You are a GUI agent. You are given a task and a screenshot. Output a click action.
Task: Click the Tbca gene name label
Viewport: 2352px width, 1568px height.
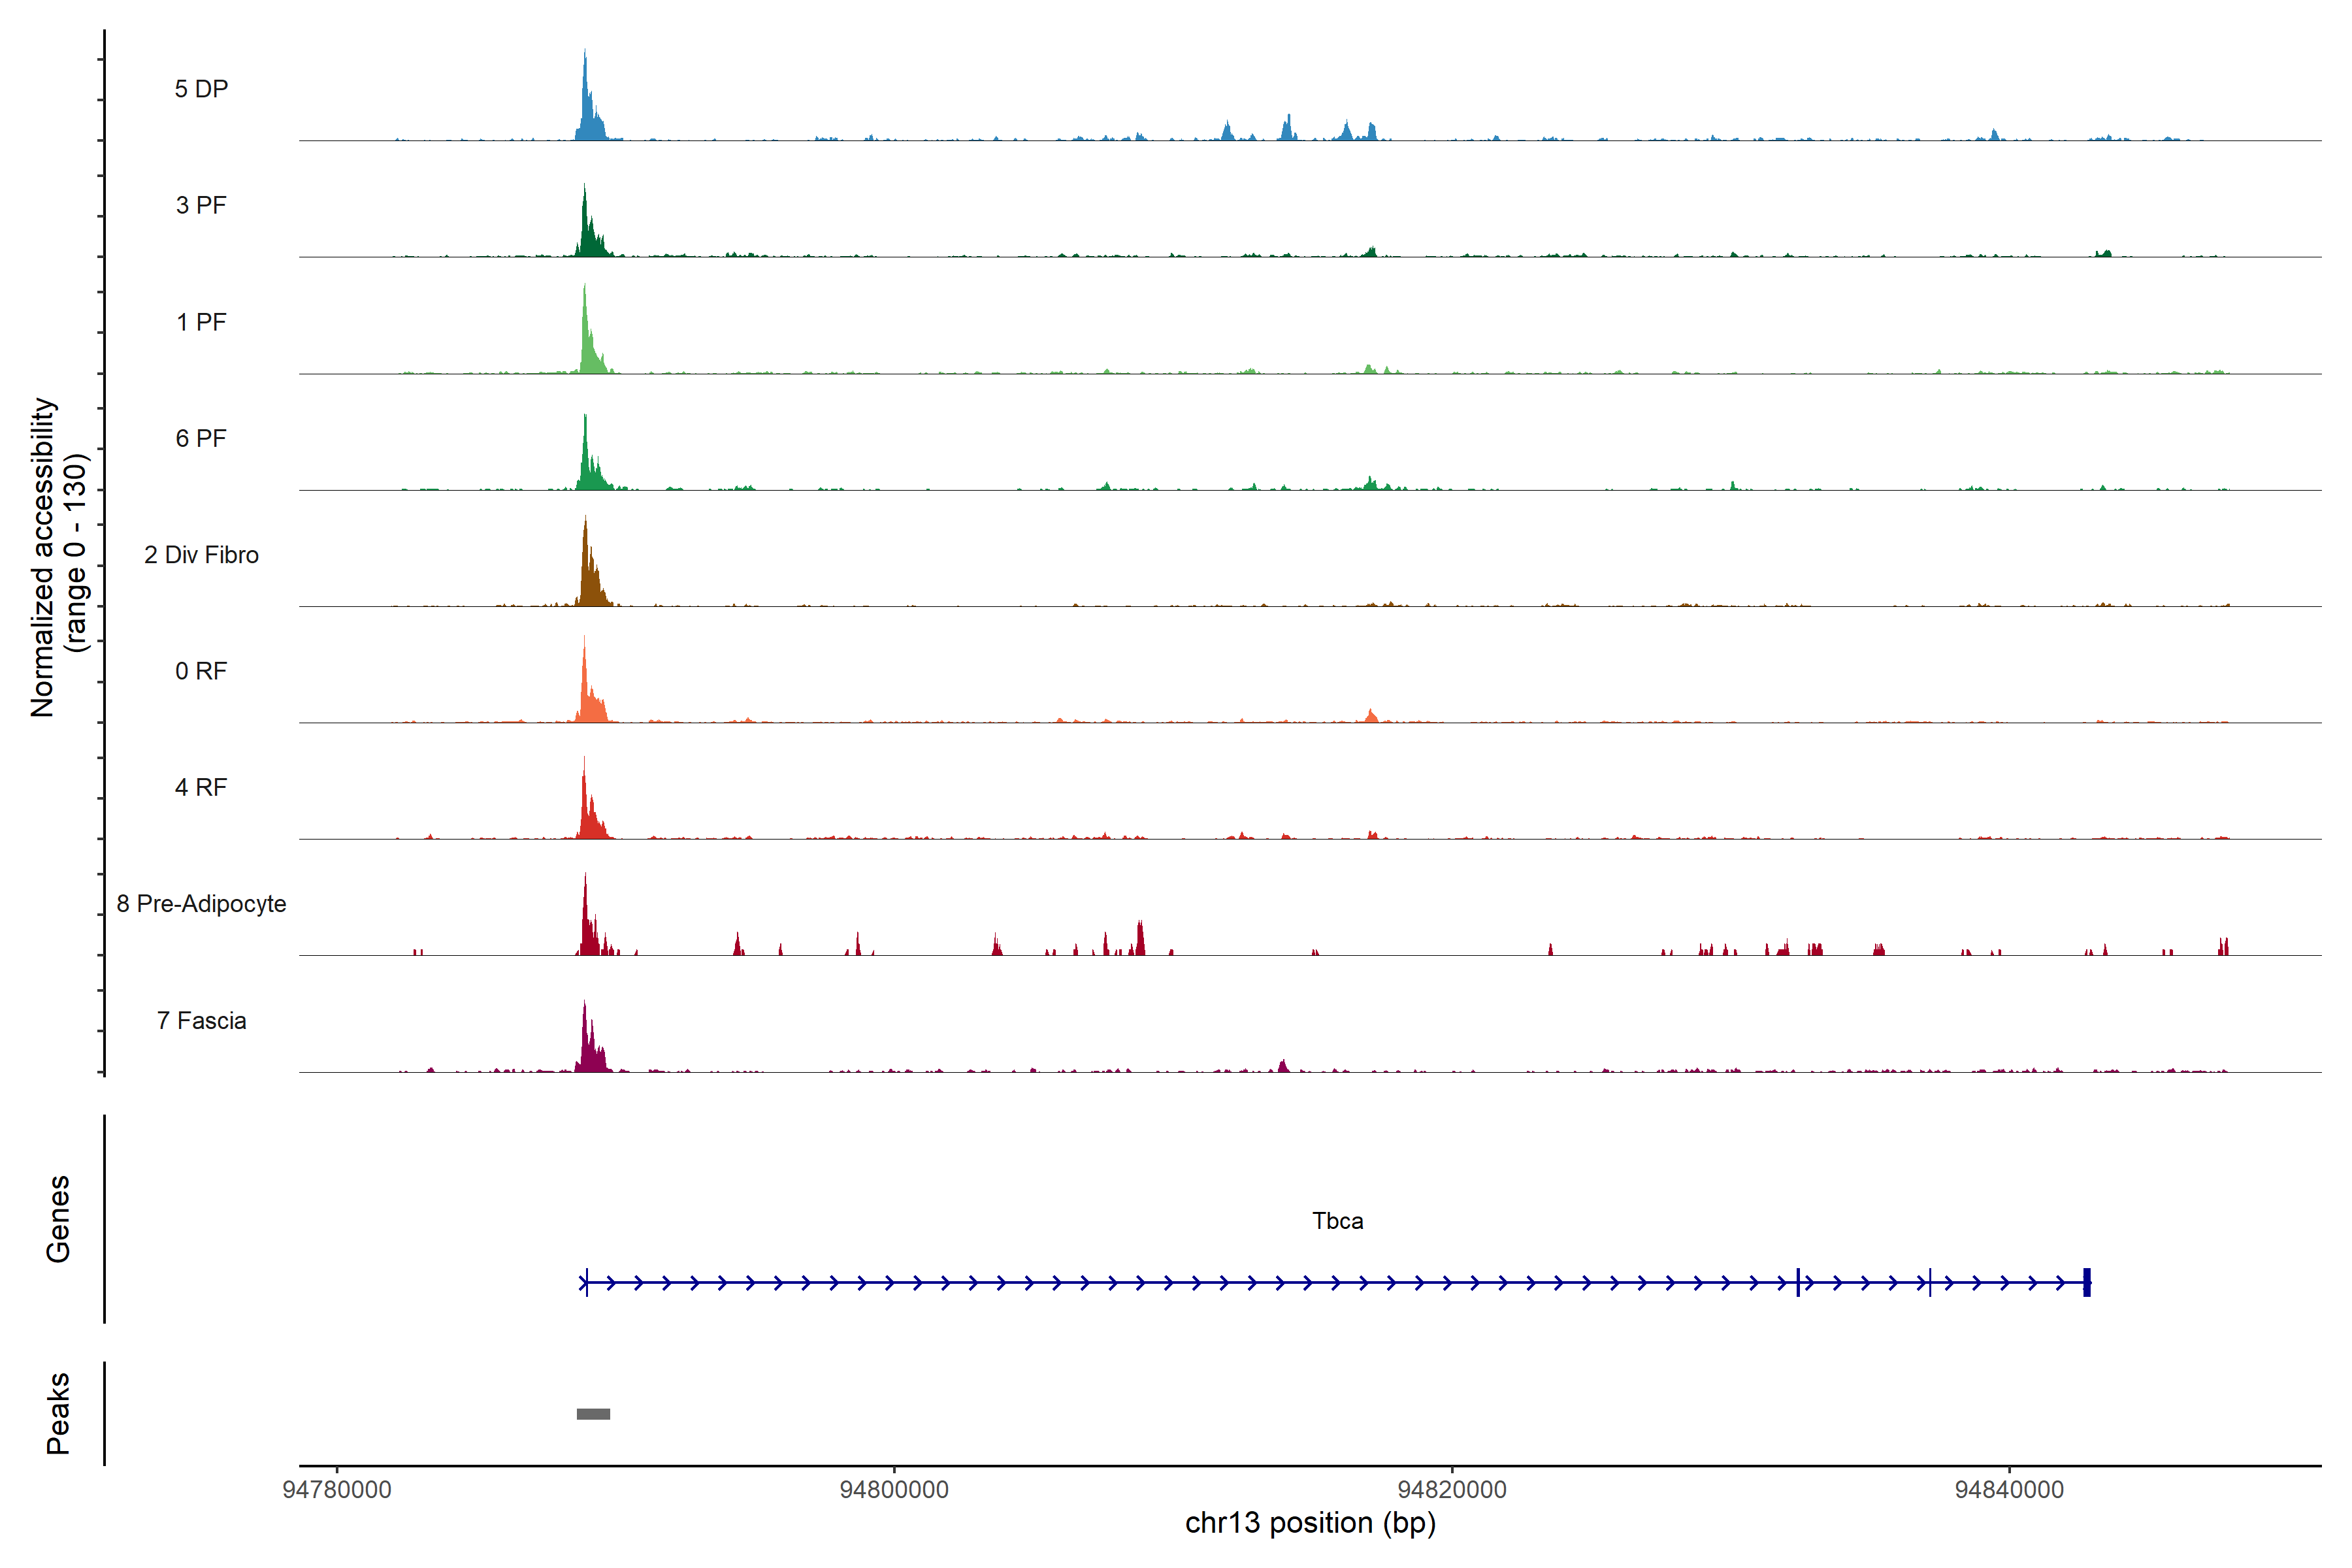point(1337,1221)
